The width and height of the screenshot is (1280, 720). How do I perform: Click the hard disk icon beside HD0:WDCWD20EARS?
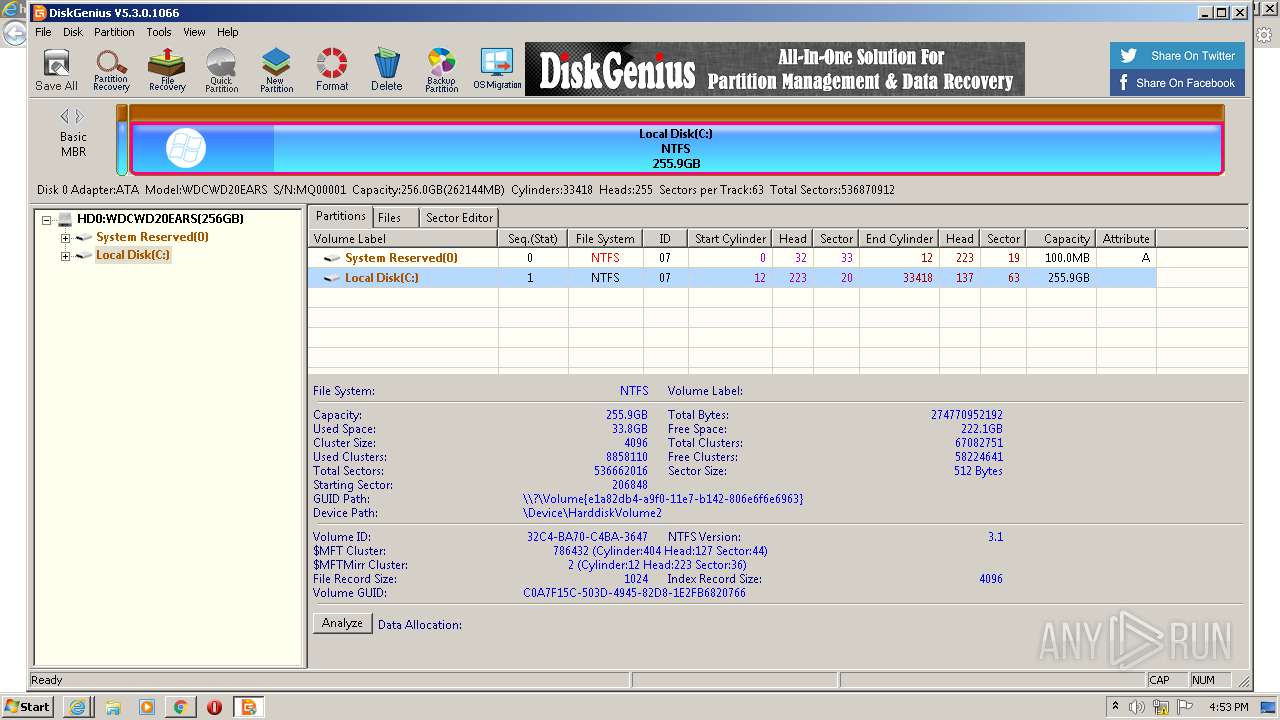(65, 219)
